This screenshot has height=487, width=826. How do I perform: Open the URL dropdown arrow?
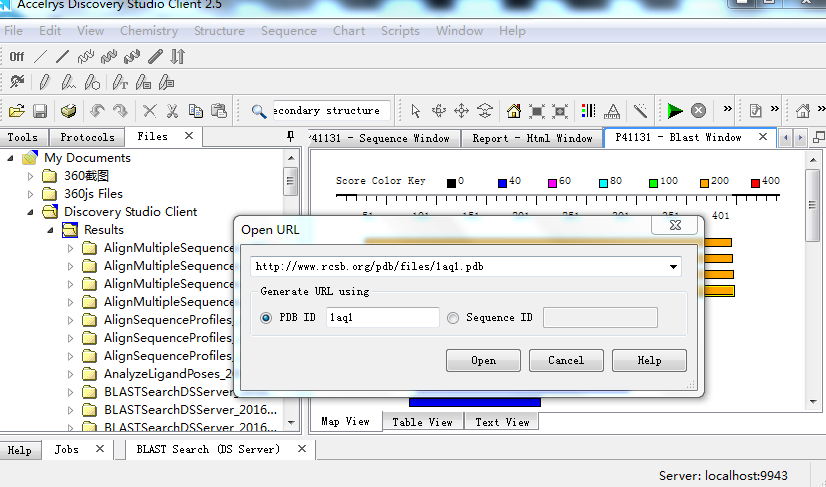(673, 267)
